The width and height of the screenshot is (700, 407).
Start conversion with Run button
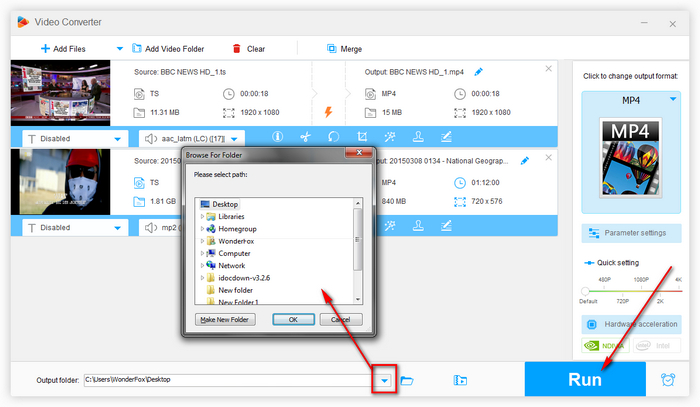point(585,379)
